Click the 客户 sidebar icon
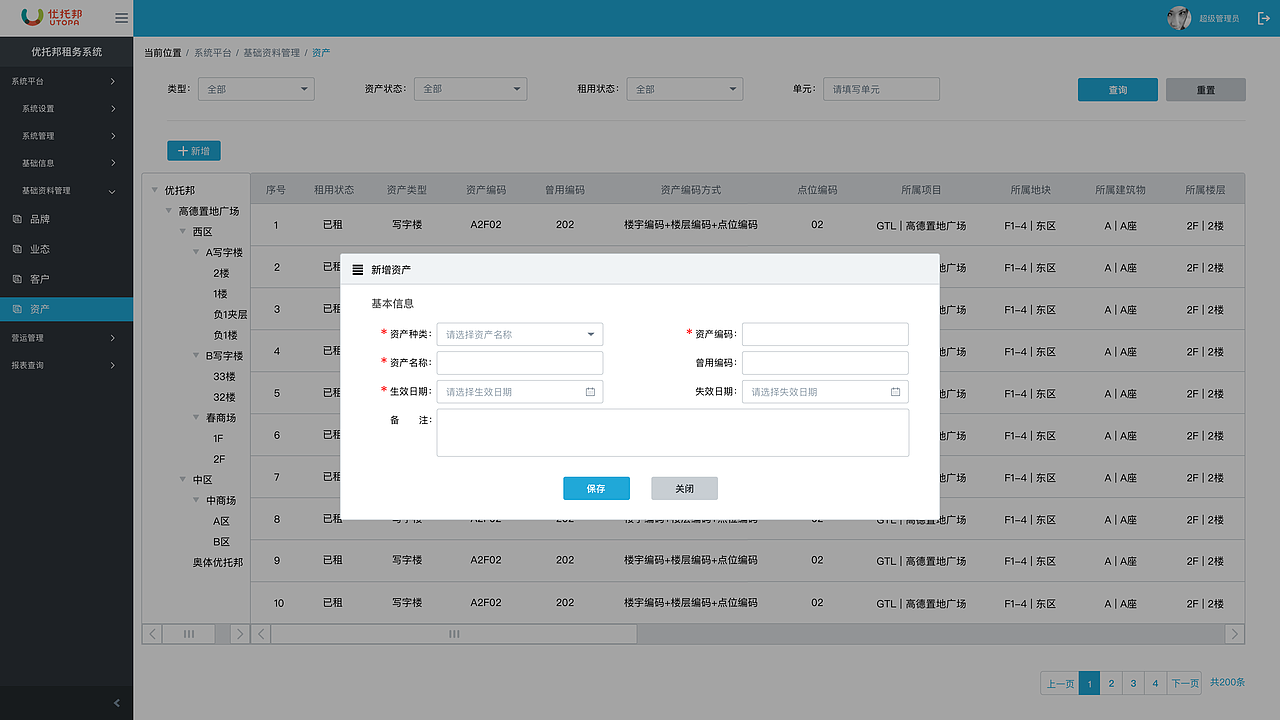 (16, 279)
